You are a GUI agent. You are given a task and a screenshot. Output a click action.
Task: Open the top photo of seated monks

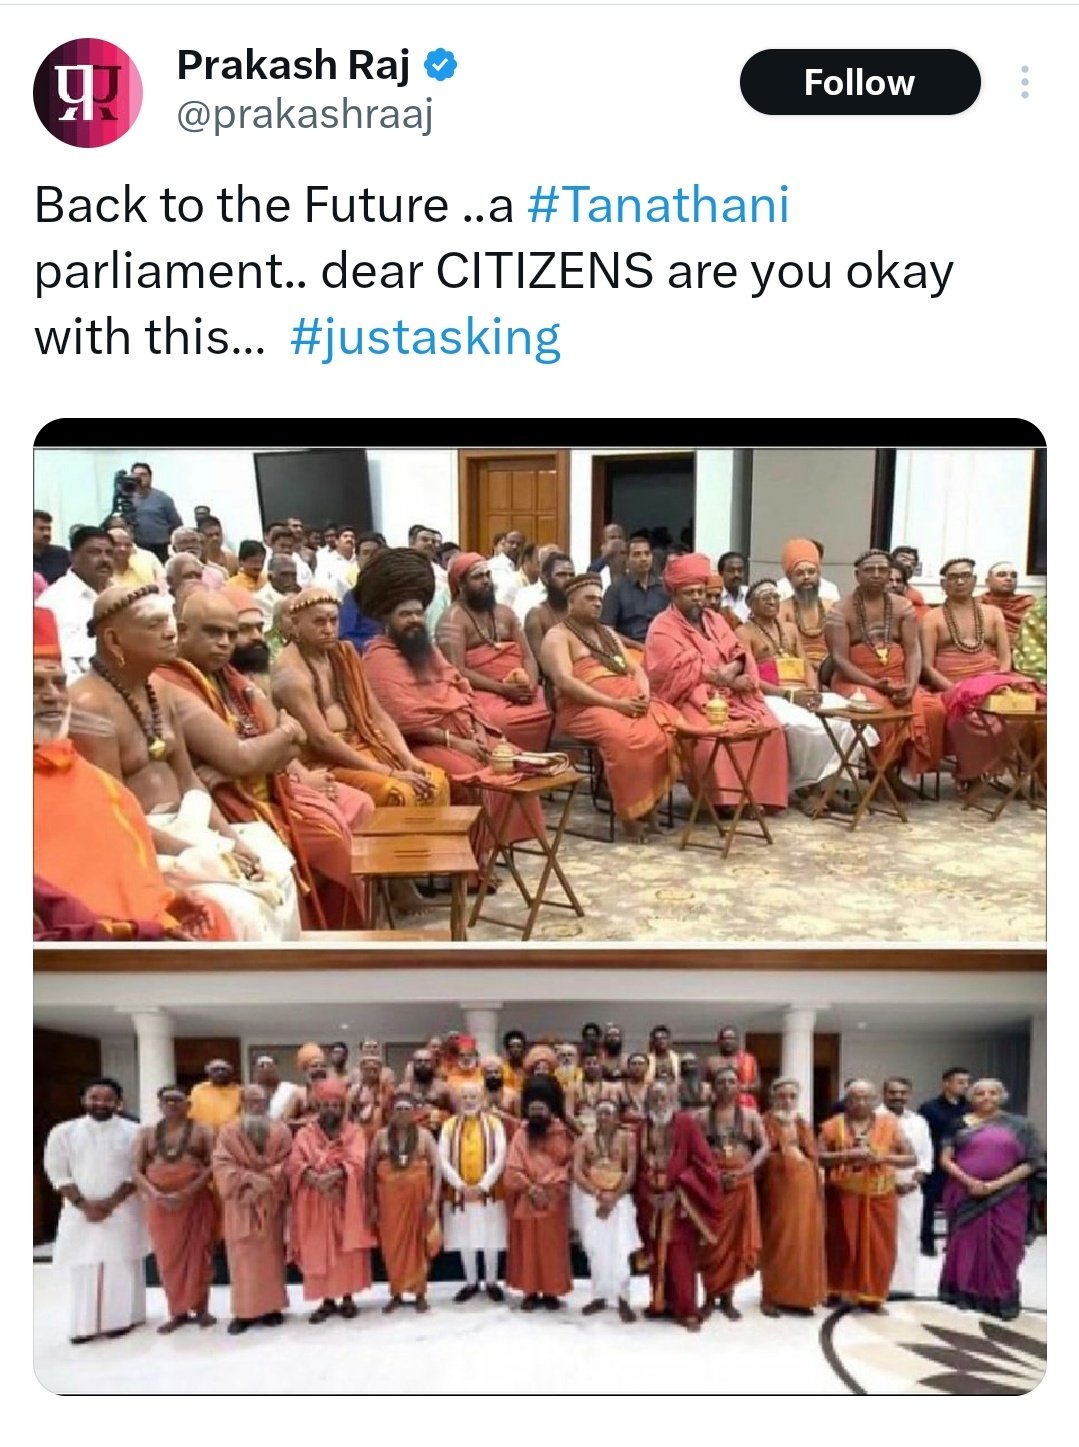pyautogui.click(x=540, y=694)
